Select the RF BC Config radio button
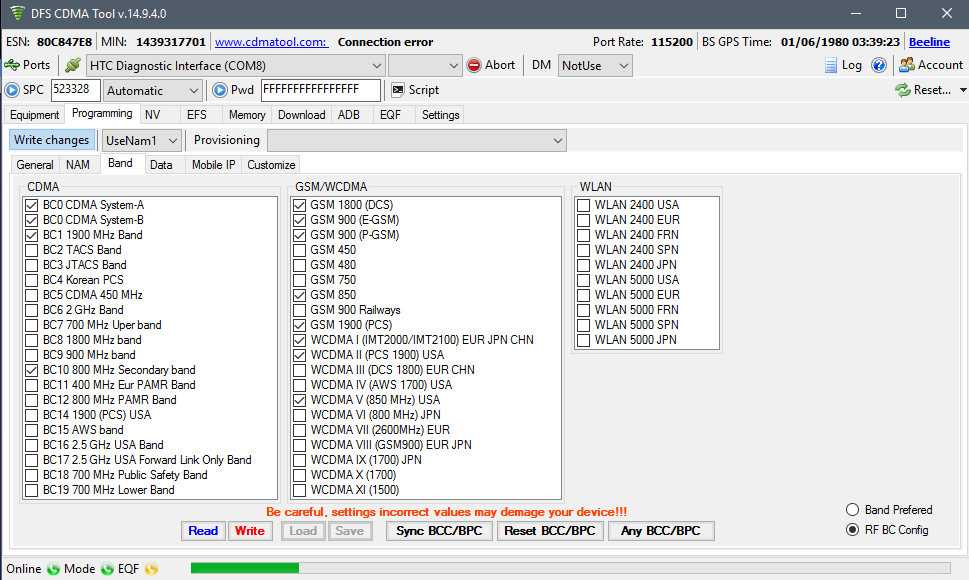 pos(853,530)
